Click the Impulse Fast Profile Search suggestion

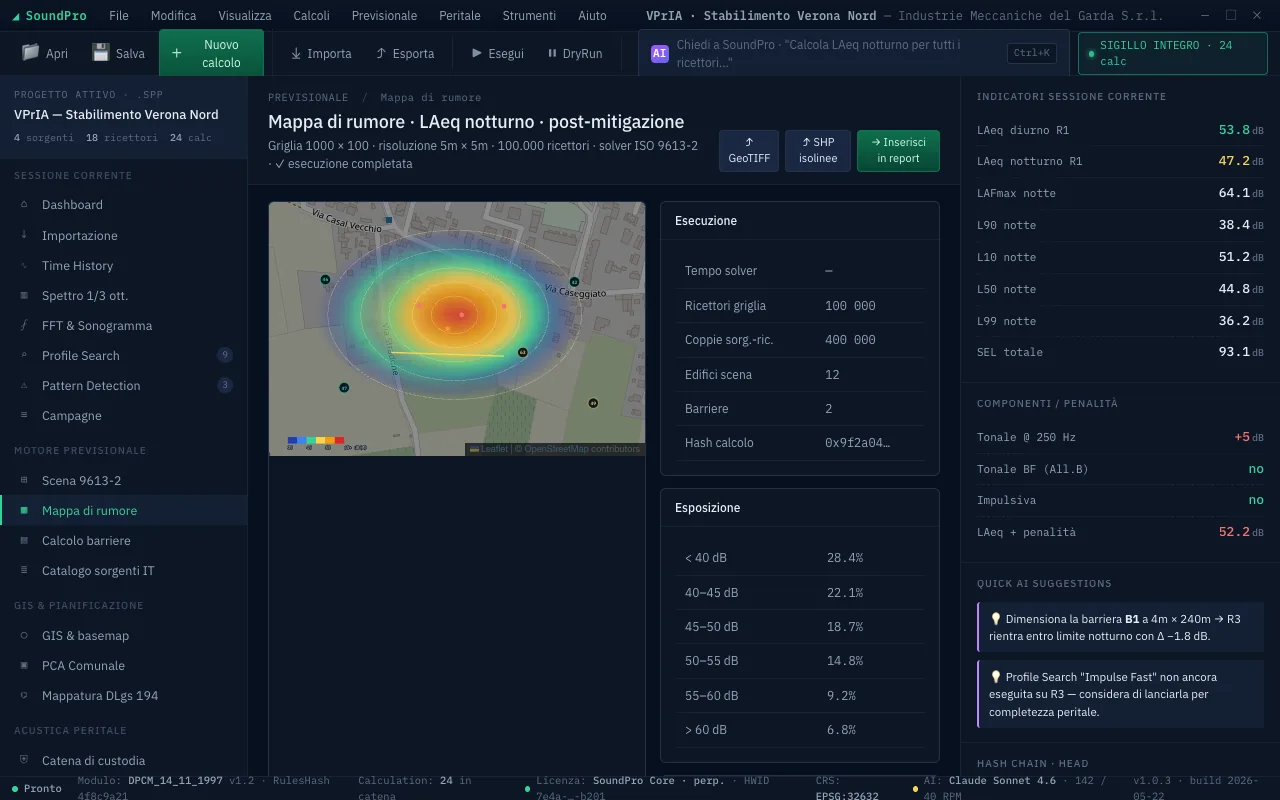(x=1120, y=694)
